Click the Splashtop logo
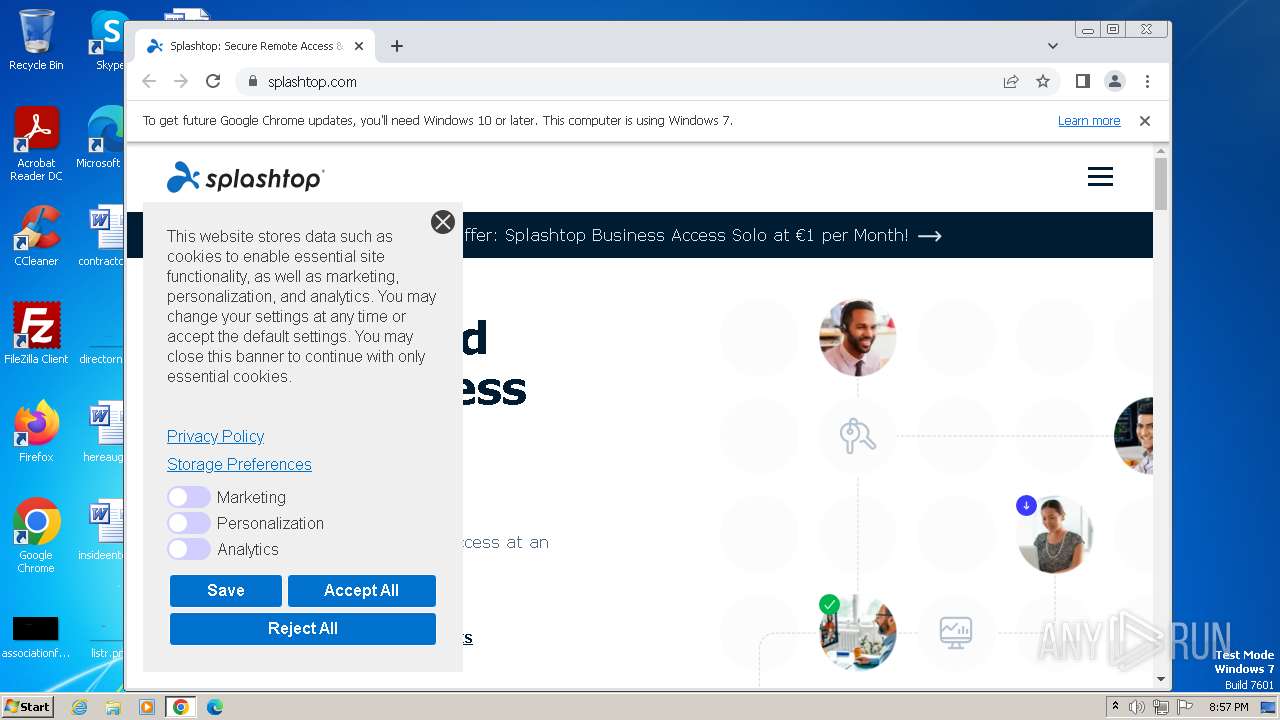The image size is (1280, 720). pyautogui.click(x=245, y=177)
